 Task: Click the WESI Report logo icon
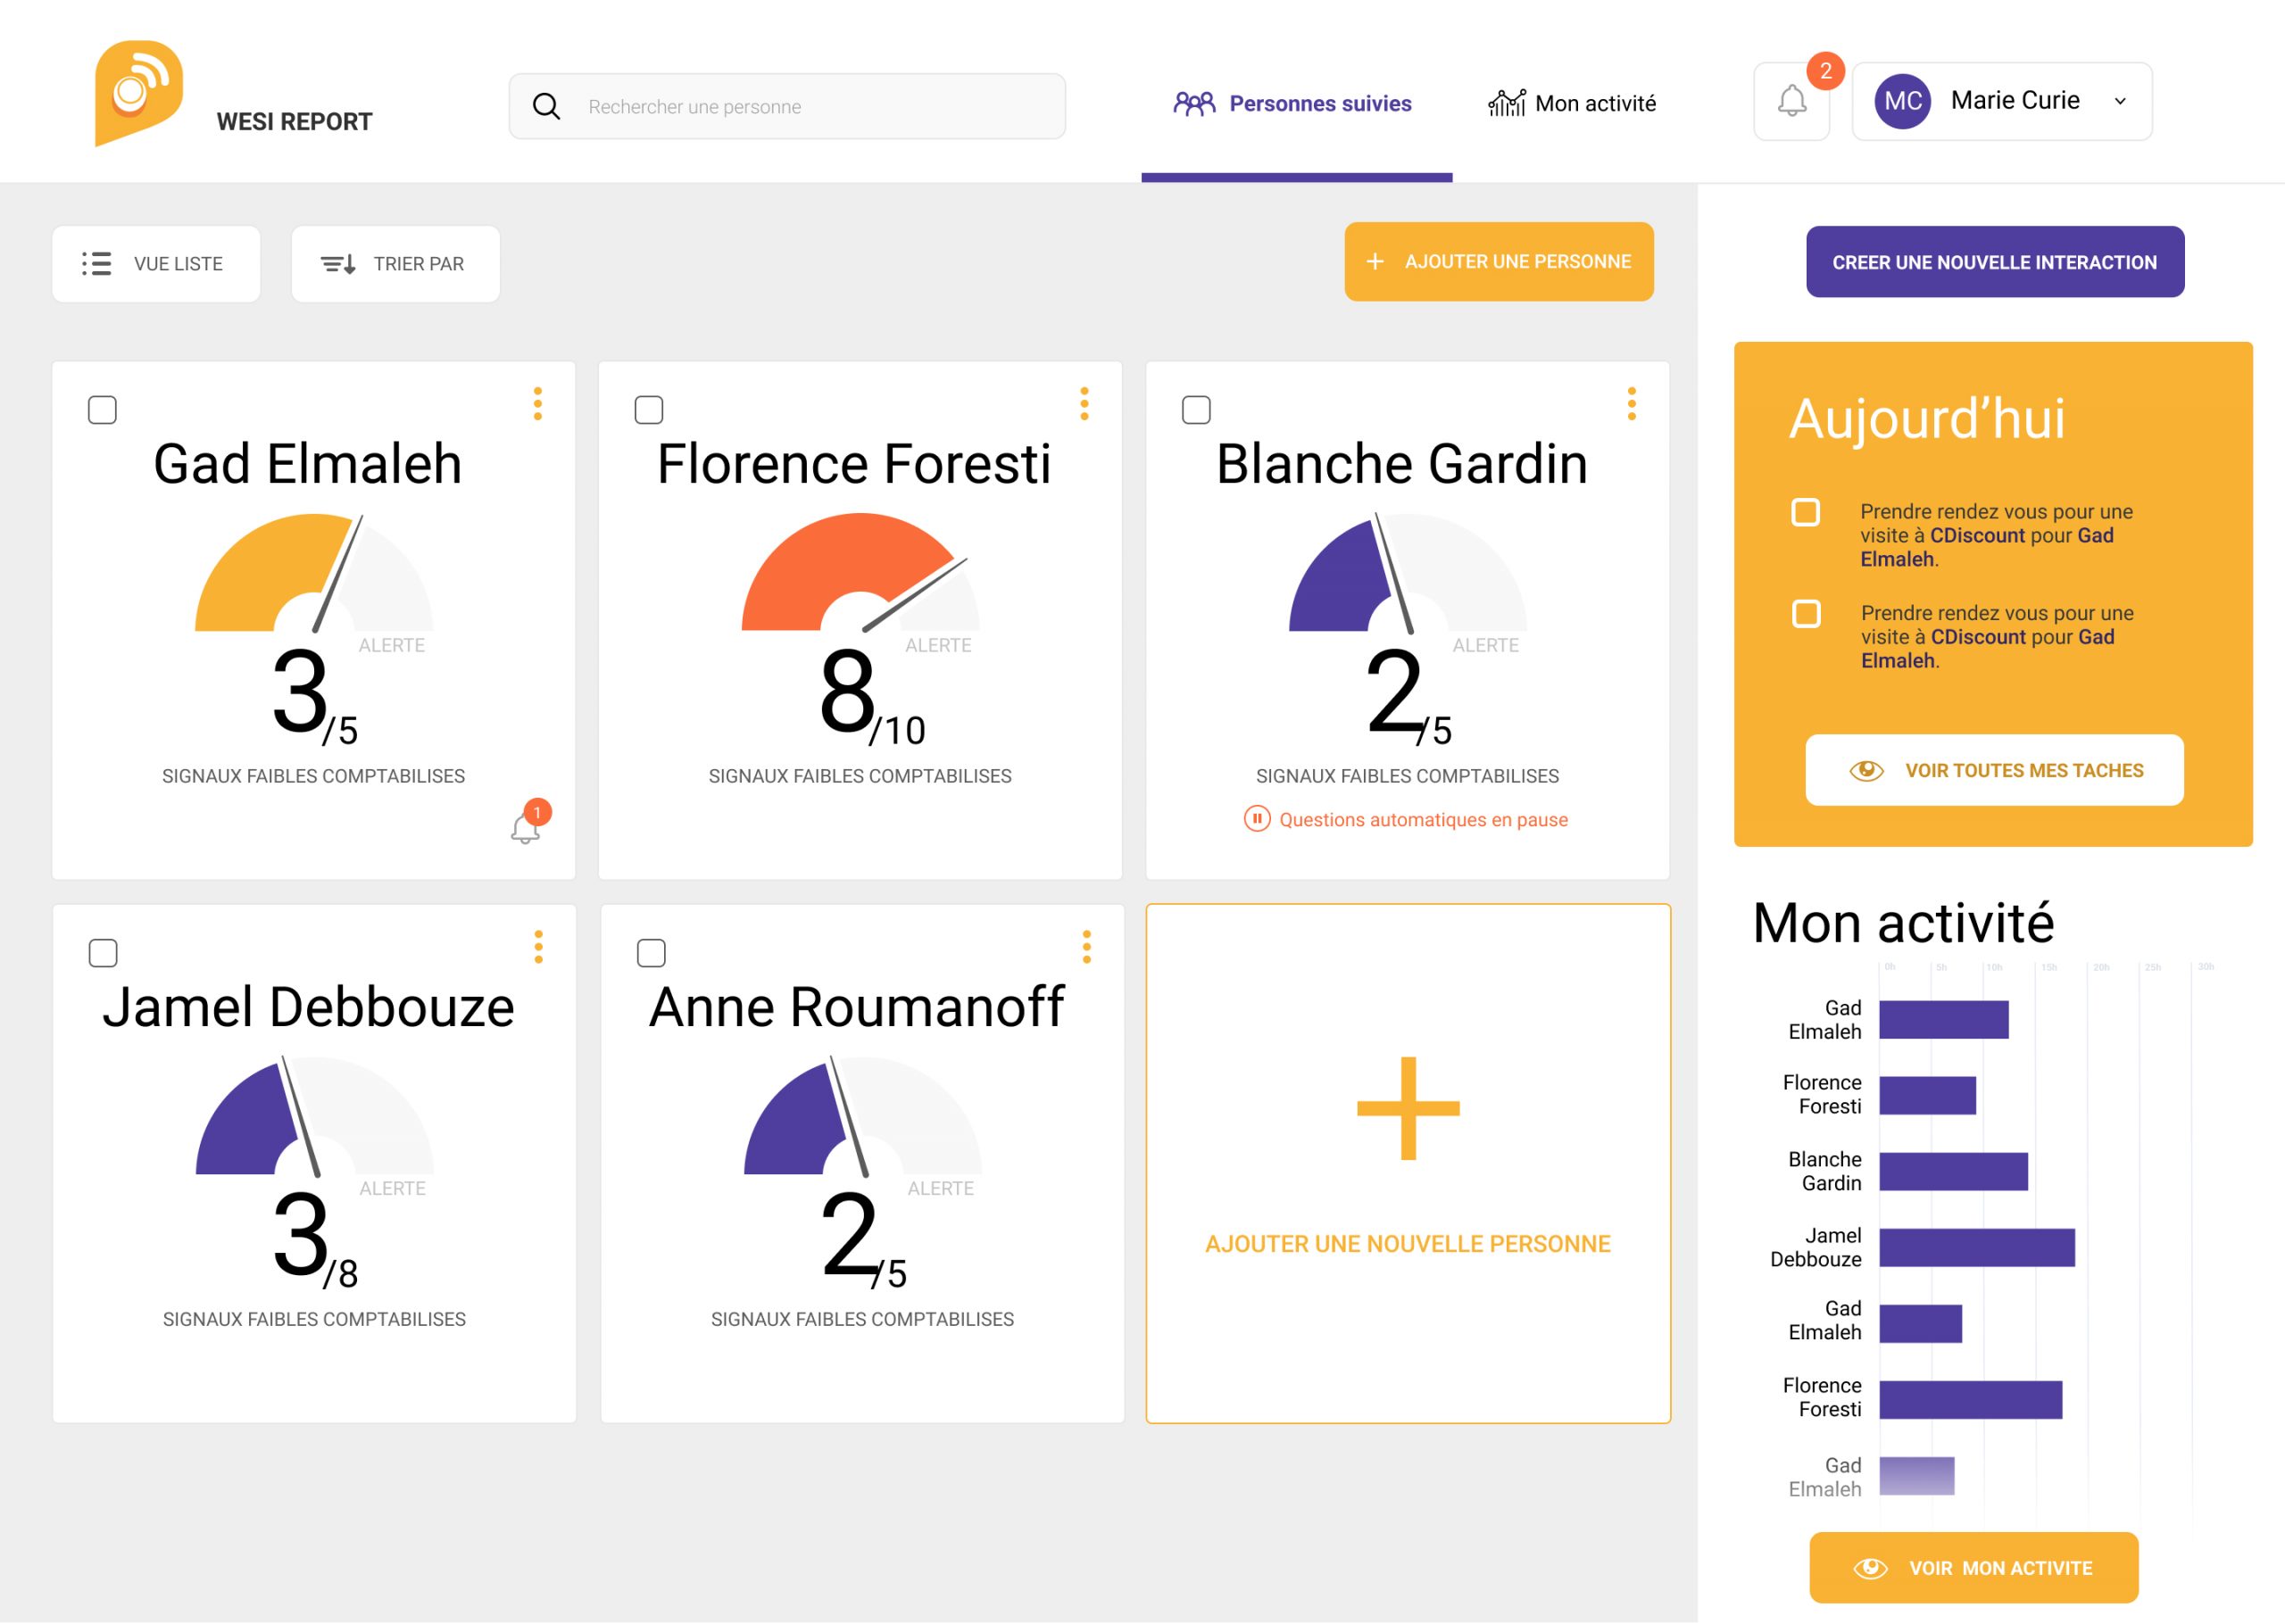[x=138, y=93]
